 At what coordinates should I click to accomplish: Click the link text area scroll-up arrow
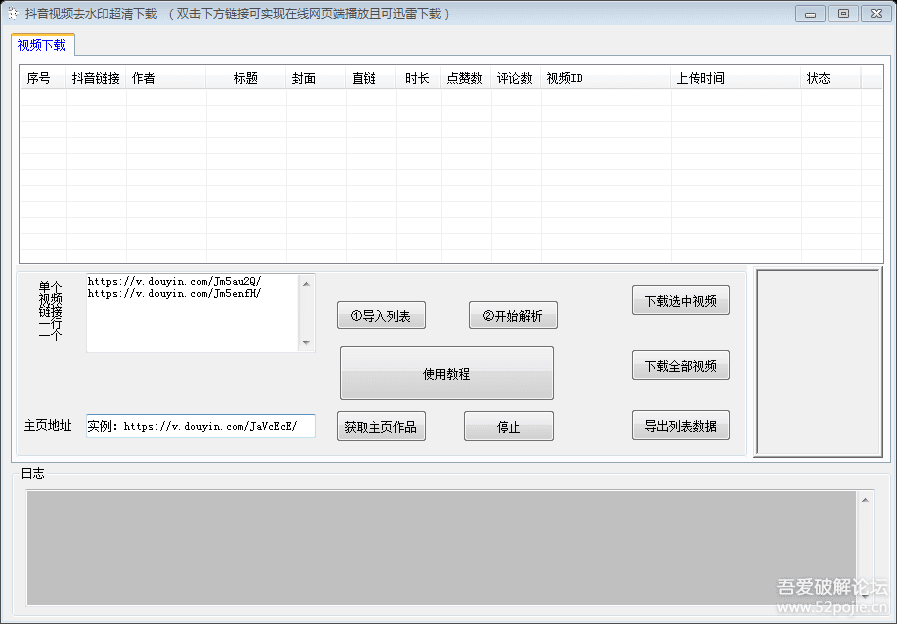pos(307,284)
